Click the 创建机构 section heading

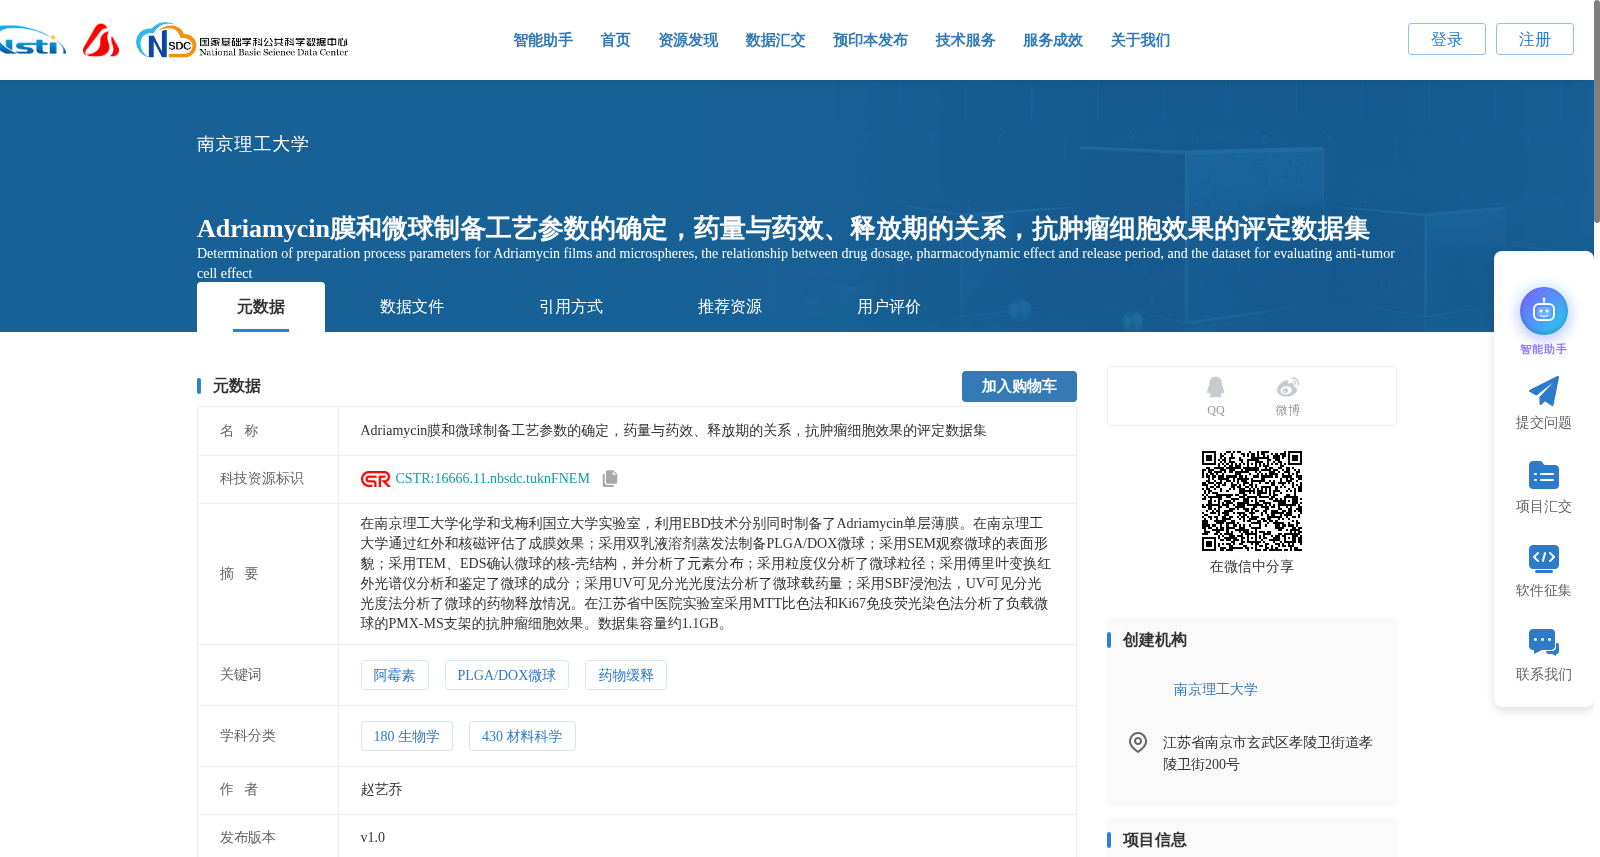tap(1154, 640)
